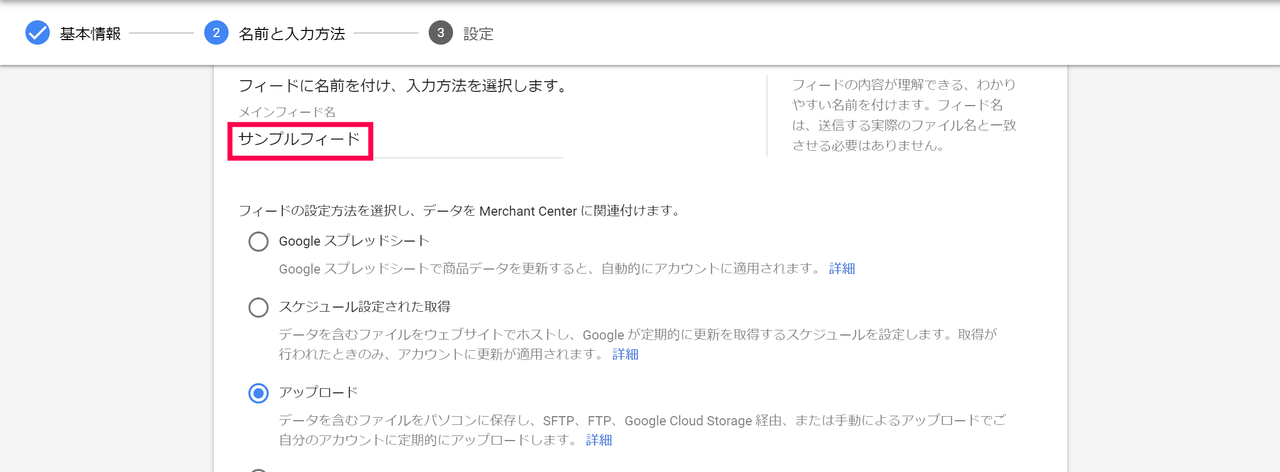This screenshot has height=472, width=1280.
Task: Click the フィードに名前を付け heading text
Action: point(403,86)
